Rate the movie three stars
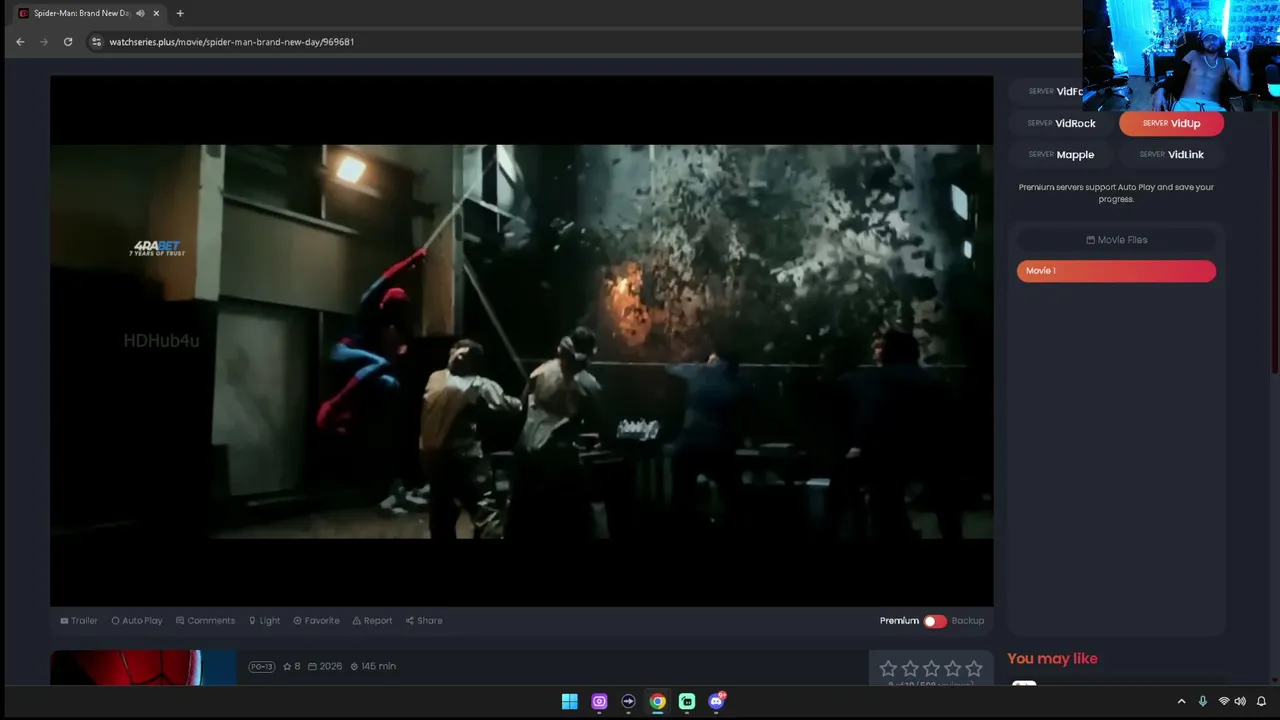 931,668
